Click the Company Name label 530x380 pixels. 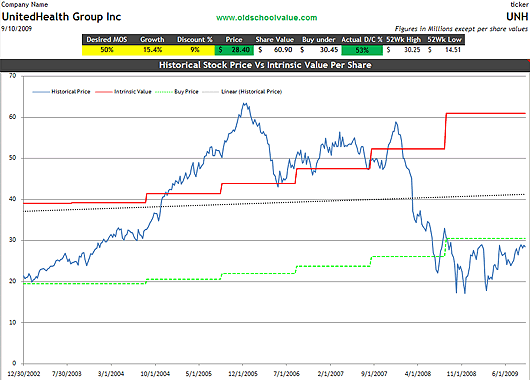point(24,5)
